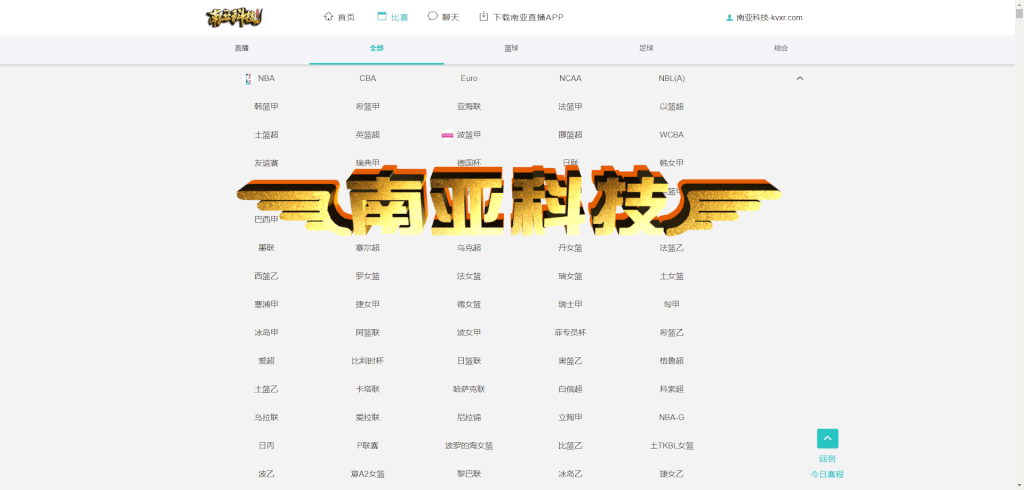
Task: Choose the 日篮联 league
Action: pyautogui.click(x=469, y=361)
